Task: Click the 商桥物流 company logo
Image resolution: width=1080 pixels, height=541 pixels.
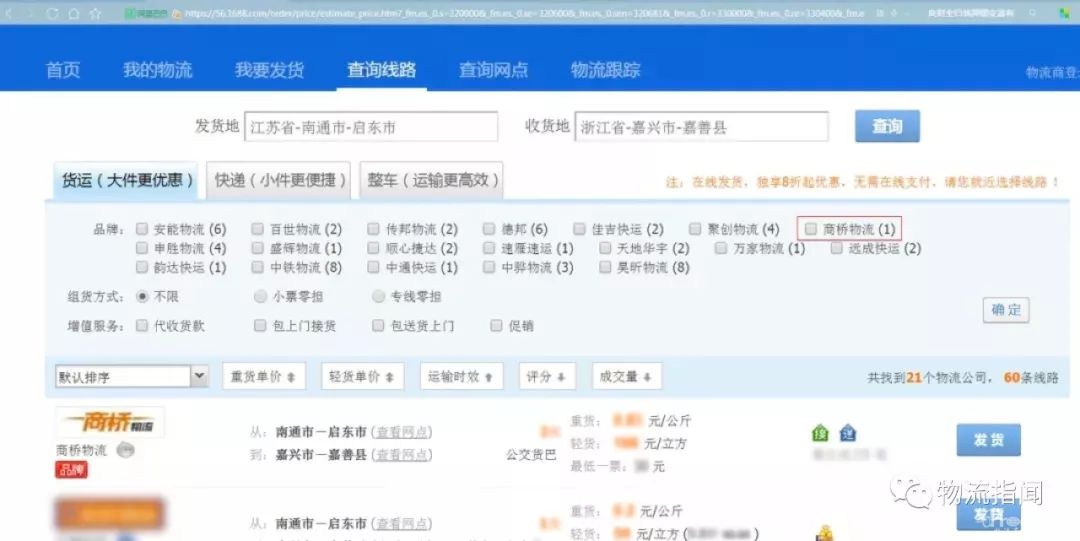Action: click(110, 422)
